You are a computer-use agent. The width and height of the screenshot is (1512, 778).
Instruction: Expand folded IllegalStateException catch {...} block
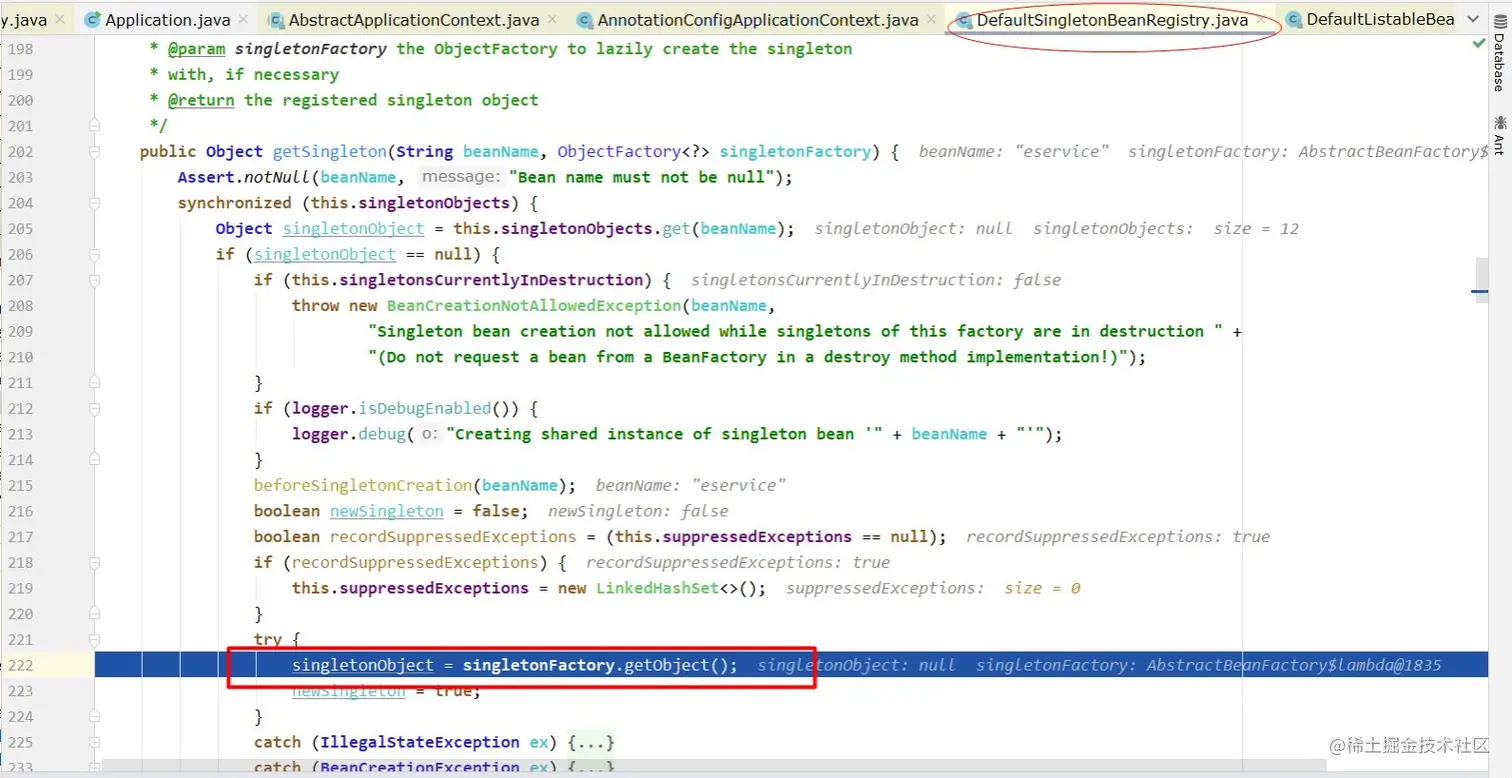coord(590,742)
